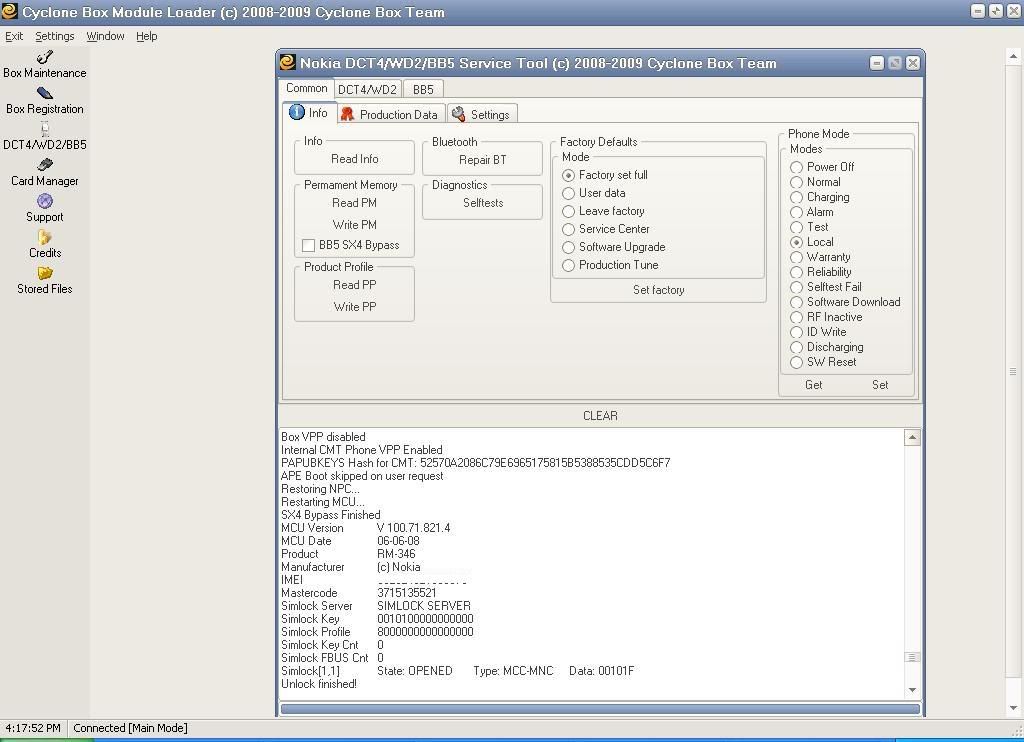Click the CLEAR log button
The height and width of the screenshot is (742, 1024).
pos(600,416)
